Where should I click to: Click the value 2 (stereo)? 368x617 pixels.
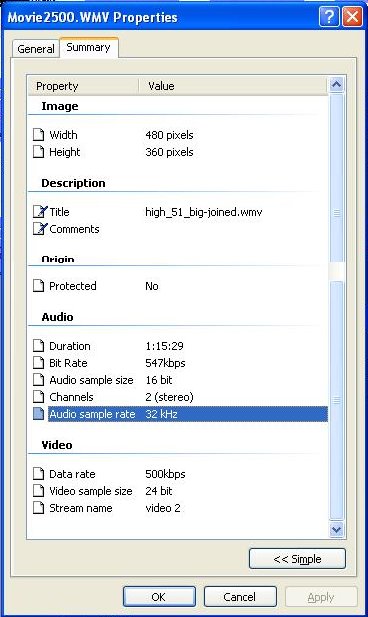169,397
